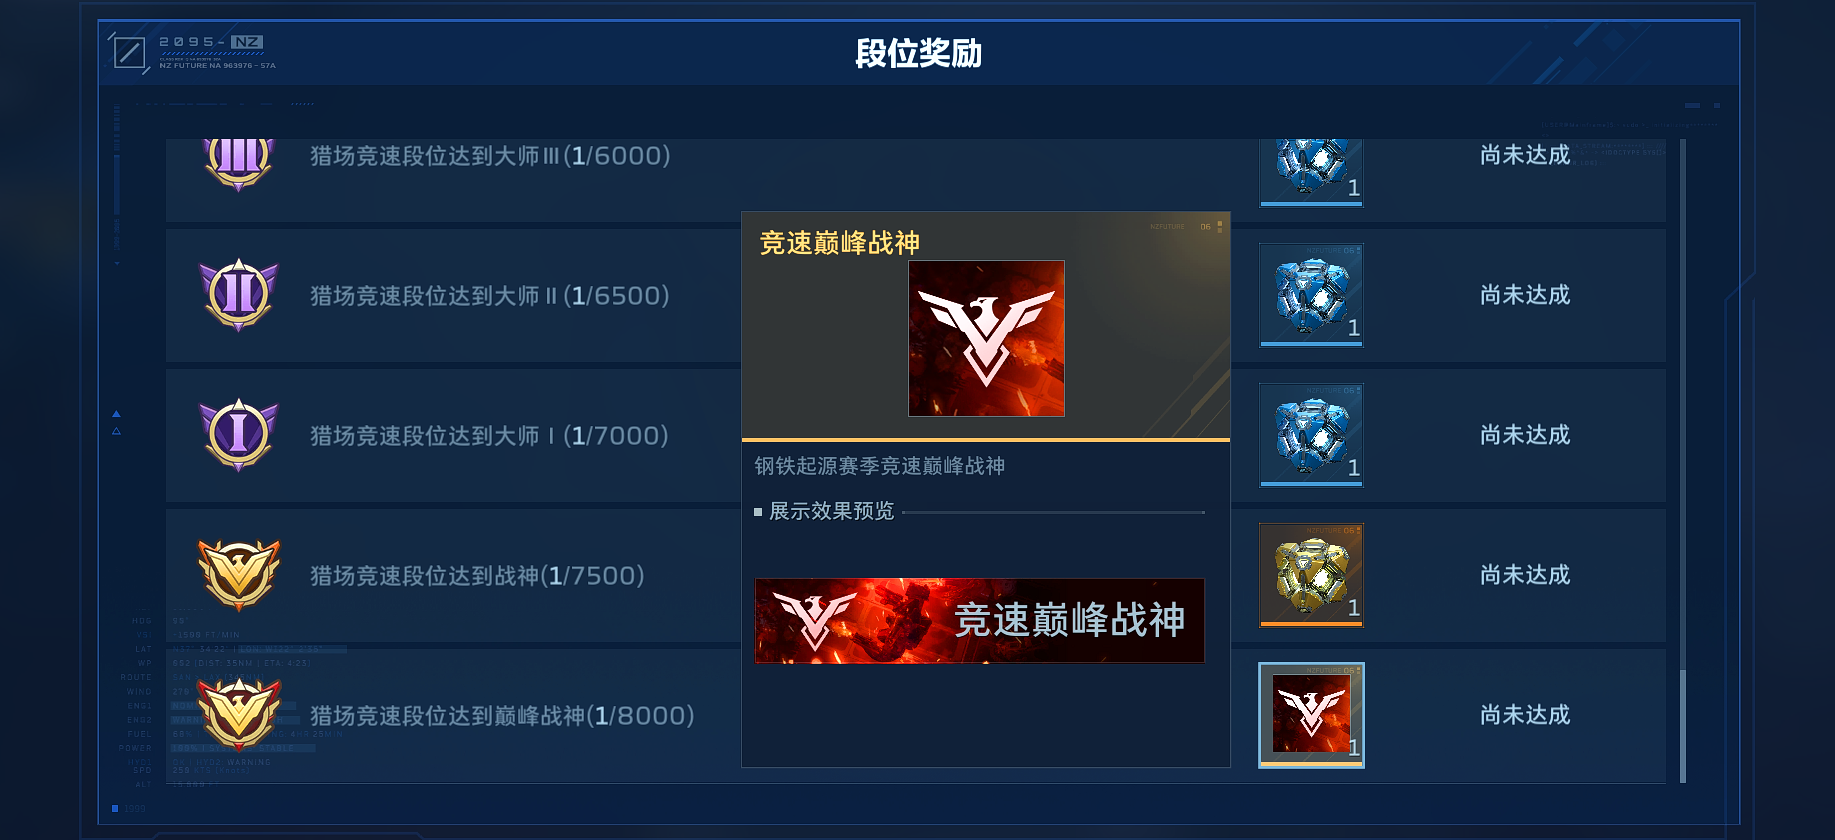Click the 竞速巅峰战神 banner preview

980,620
